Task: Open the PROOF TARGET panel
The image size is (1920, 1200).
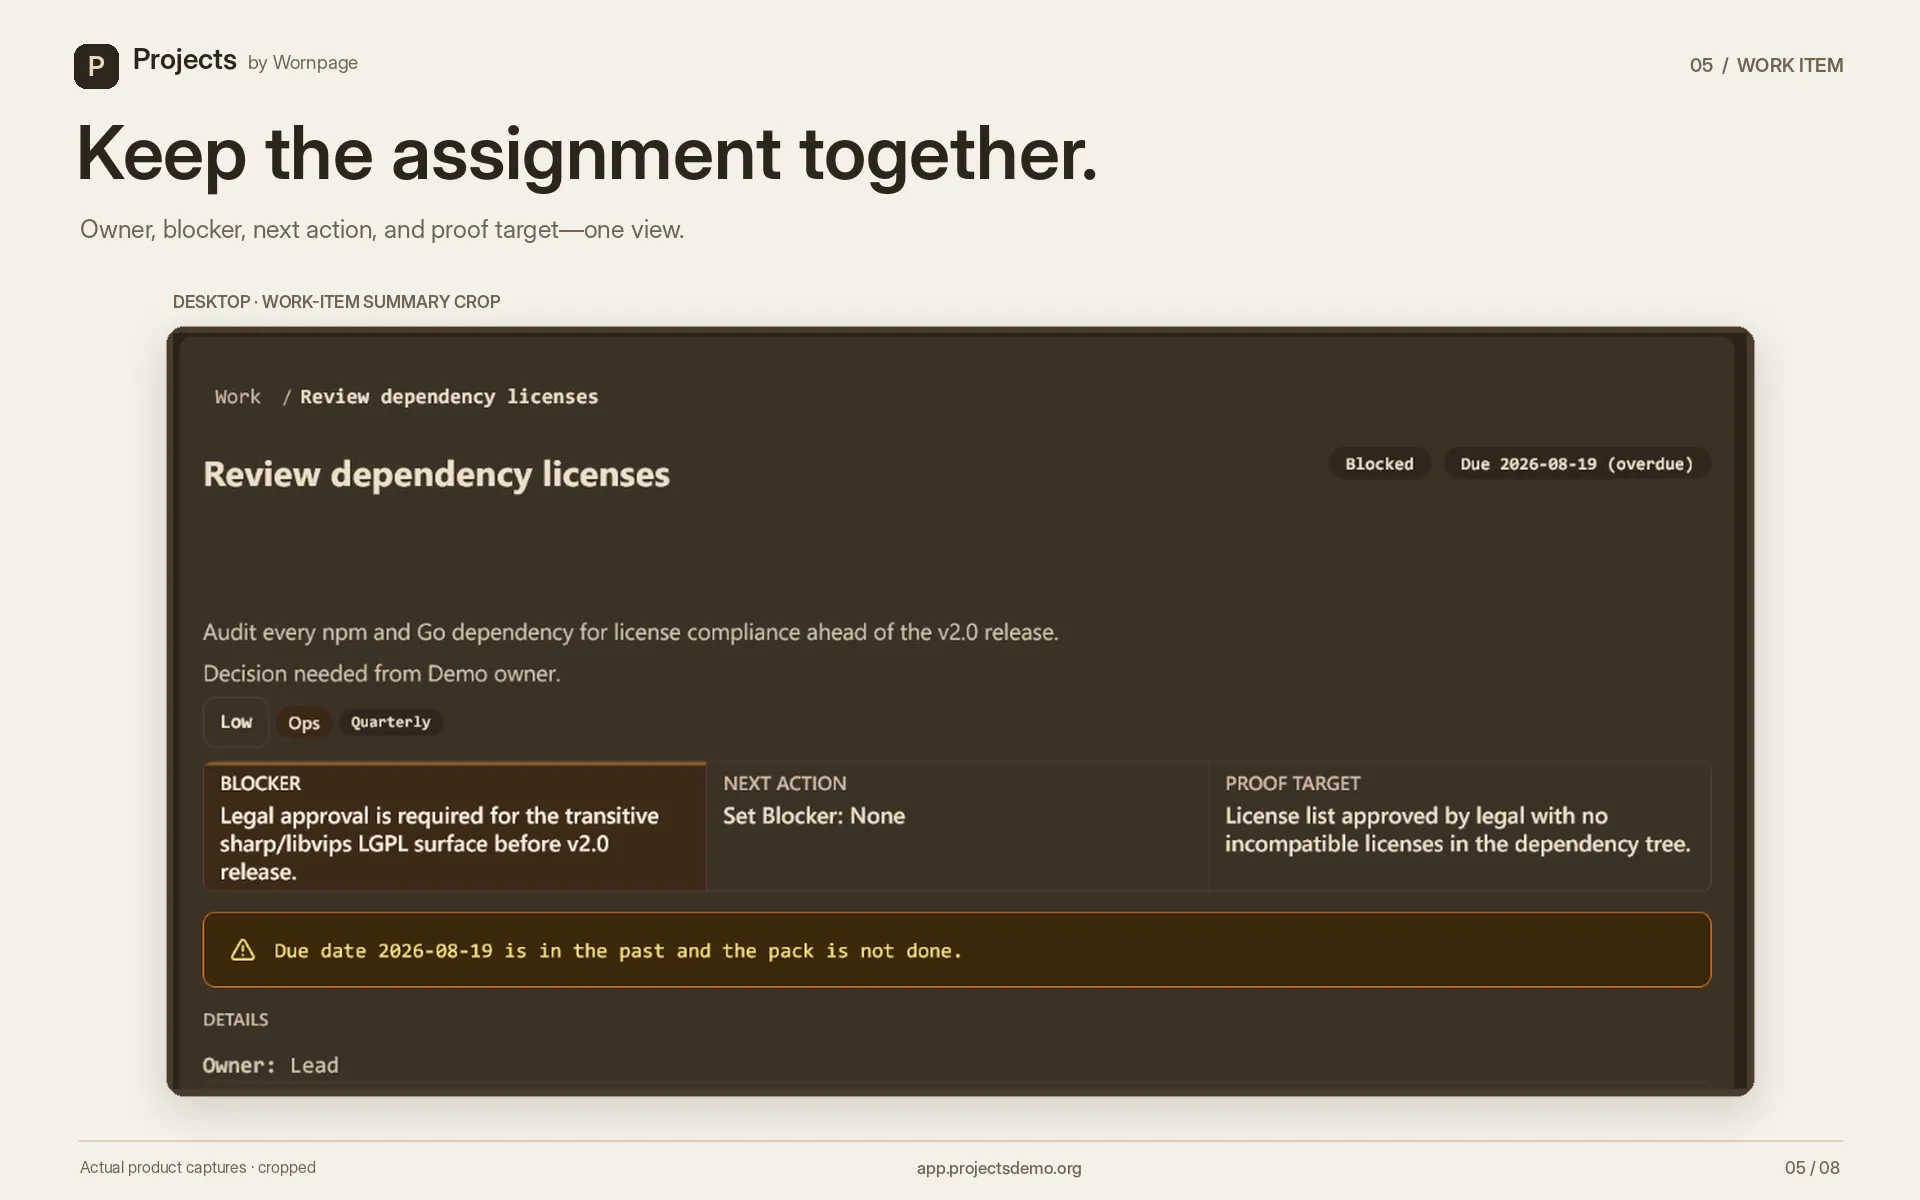Action: [1460, 826]
